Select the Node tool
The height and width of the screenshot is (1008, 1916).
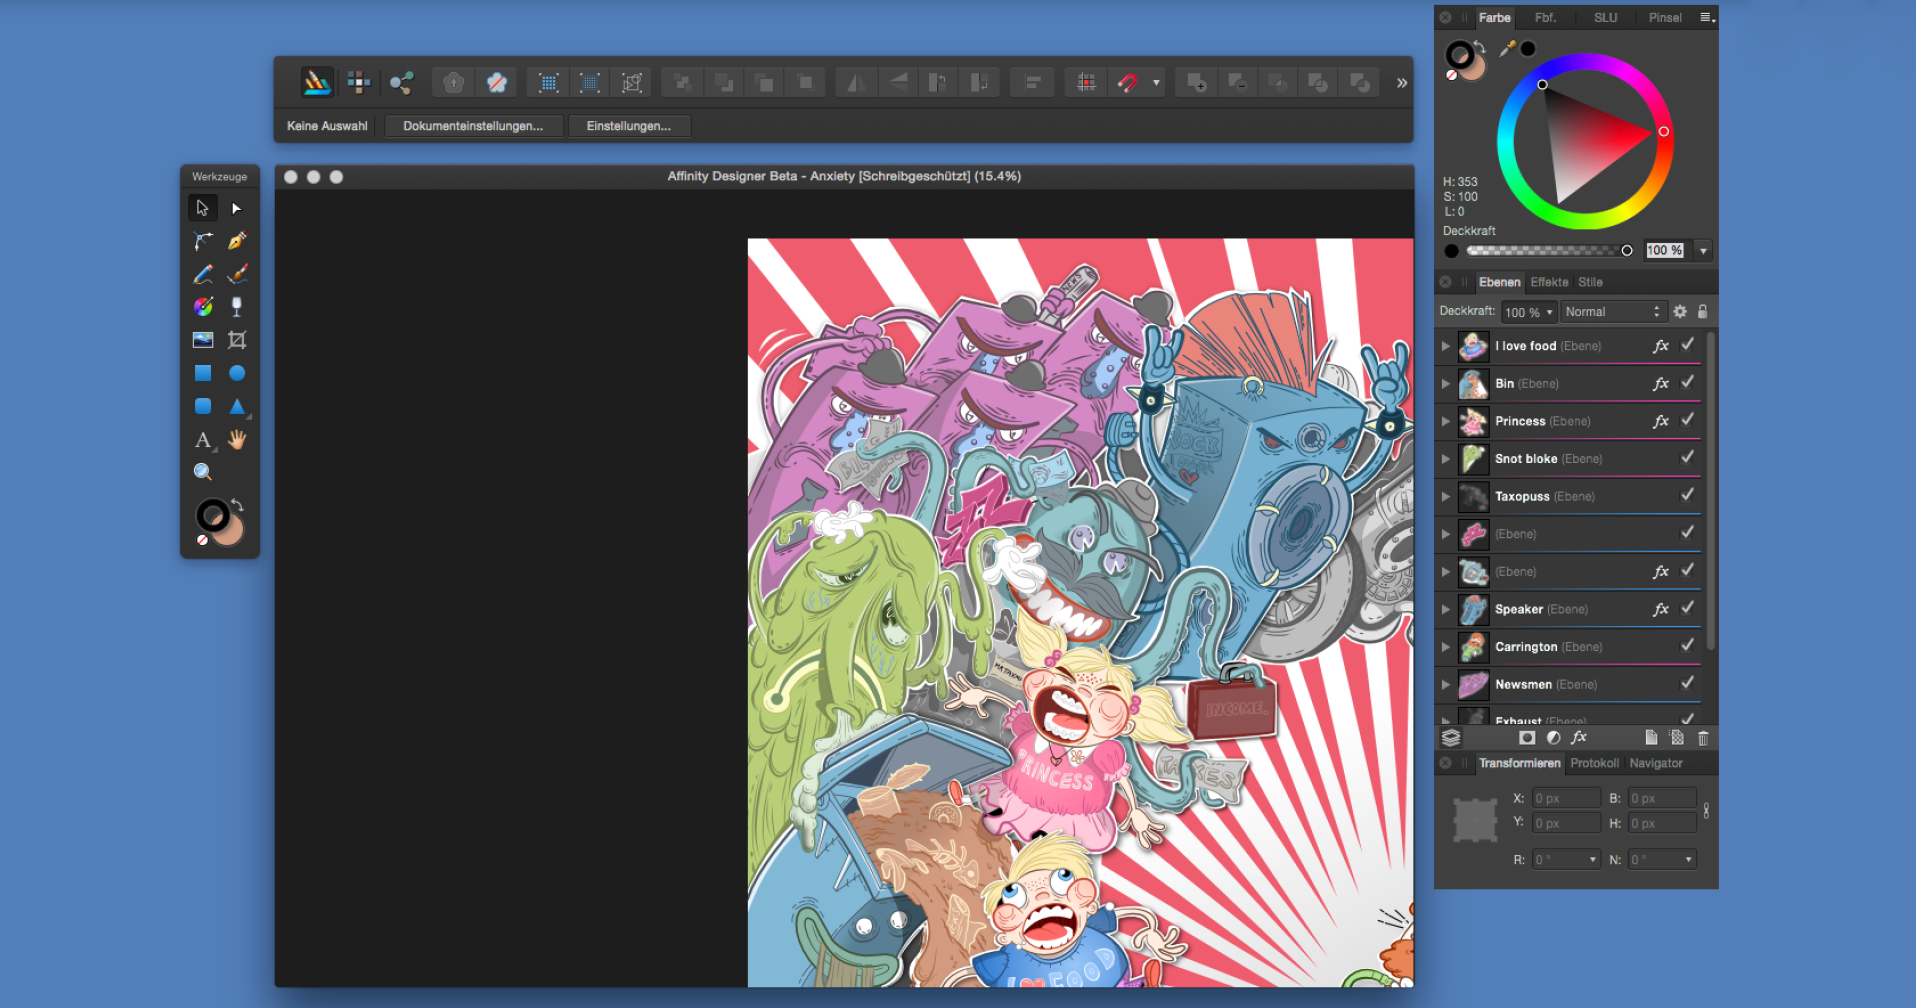(x=237, y=208)
